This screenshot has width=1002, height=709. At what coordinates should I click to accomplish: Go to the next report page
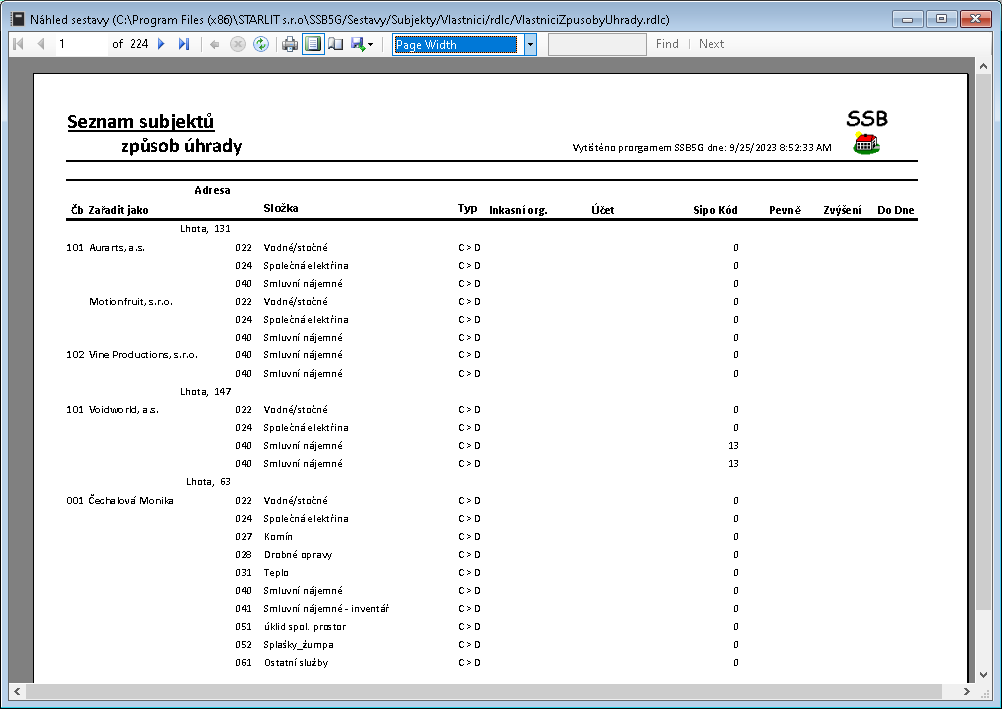(161, 44)
